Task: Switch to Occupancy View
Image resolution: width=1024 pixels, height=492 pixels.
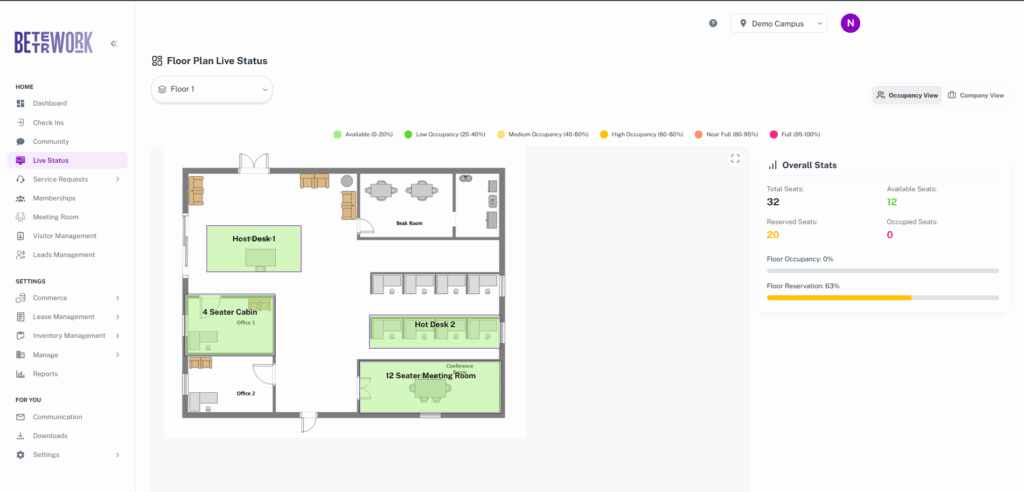Action: [907, 95]
